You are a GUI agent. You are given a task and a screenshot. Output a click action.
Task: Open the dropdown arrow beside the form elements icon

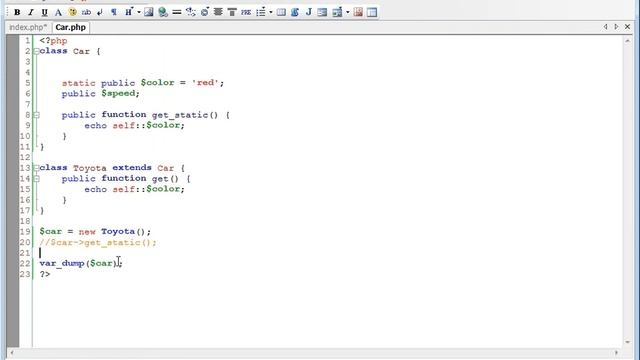coord(347,12)
